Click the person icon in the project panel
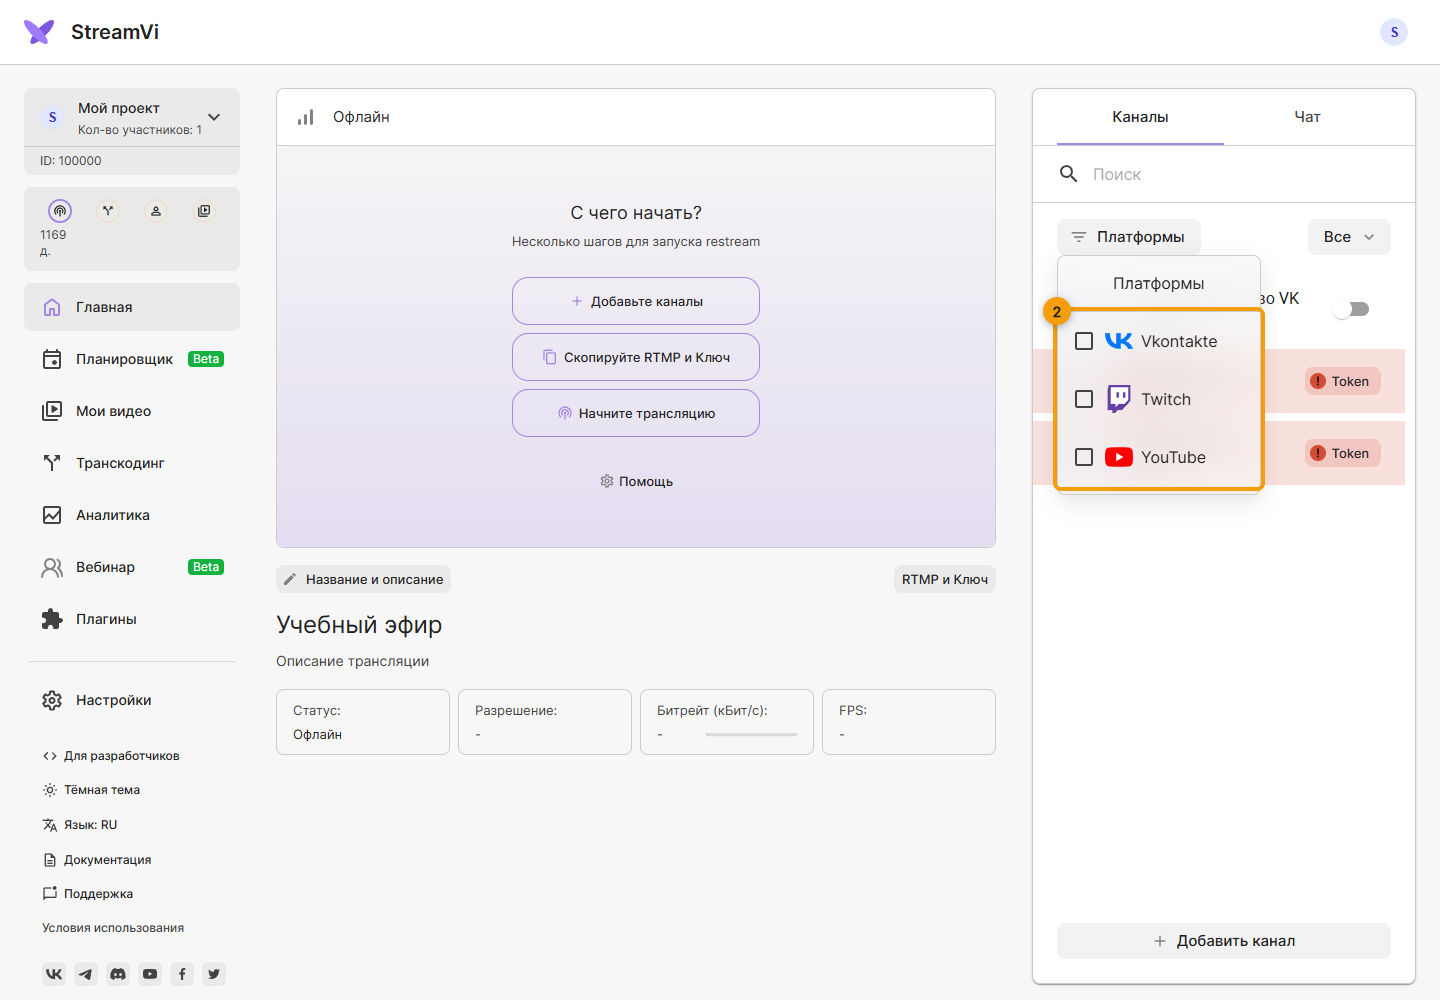This screenshot has width=1440, height=1000. (x=156, y=211)
